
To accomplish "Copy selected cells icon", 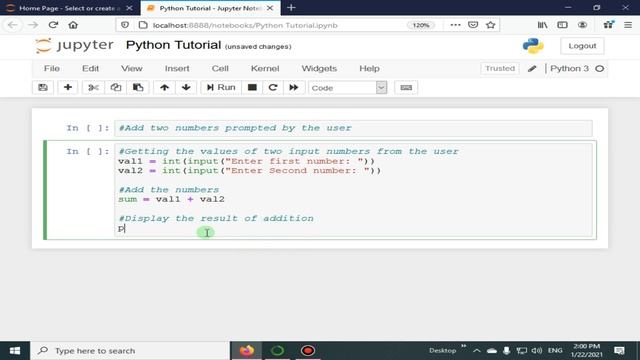I will pos(116,87).
